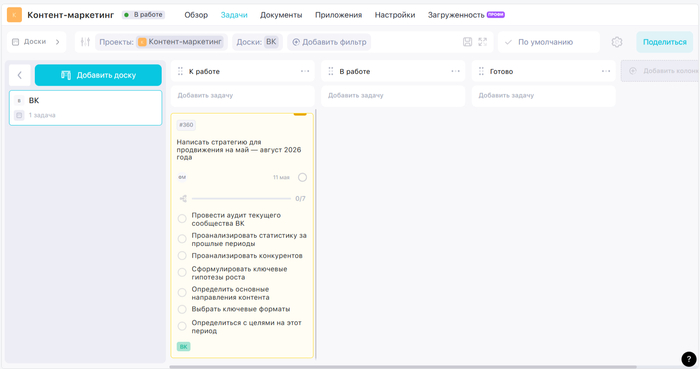Select the ВК board in sidebar

tap(86, 108)
